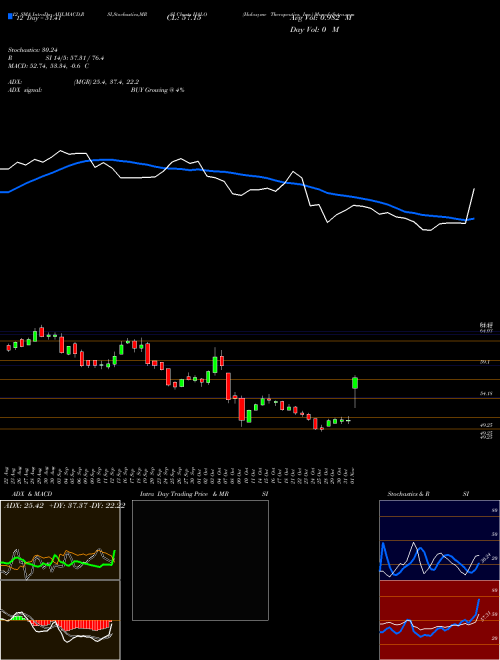
Task: Click the latest tall green candlestick
Action: coord(355,383)
